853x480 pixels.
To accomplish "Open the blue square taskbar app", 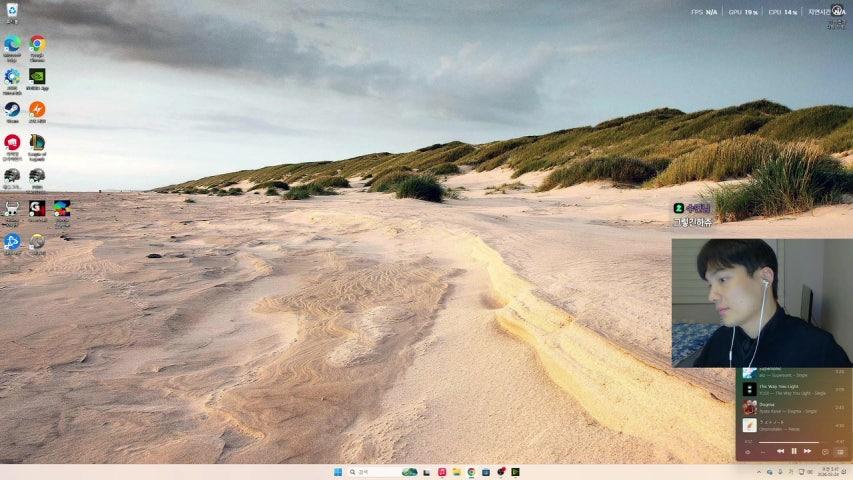I will tap(486, 472).
